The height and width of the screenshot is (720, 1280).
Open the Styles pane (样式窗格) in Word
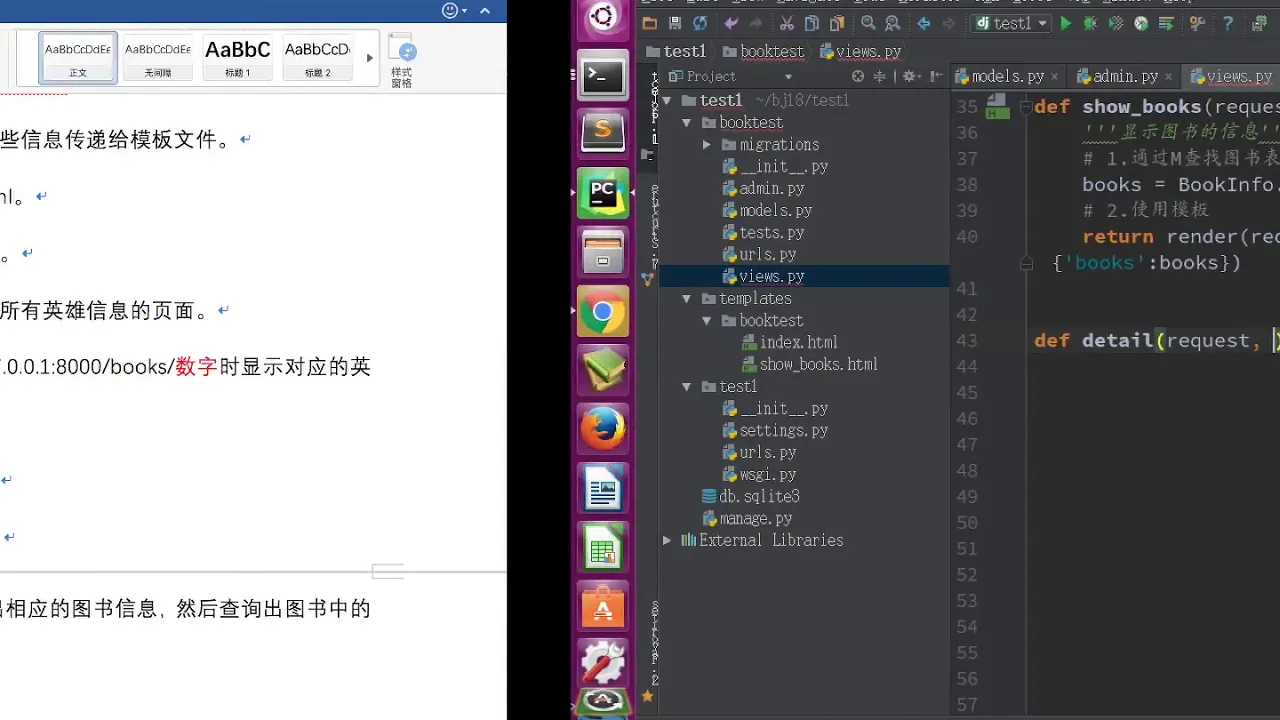402,61
